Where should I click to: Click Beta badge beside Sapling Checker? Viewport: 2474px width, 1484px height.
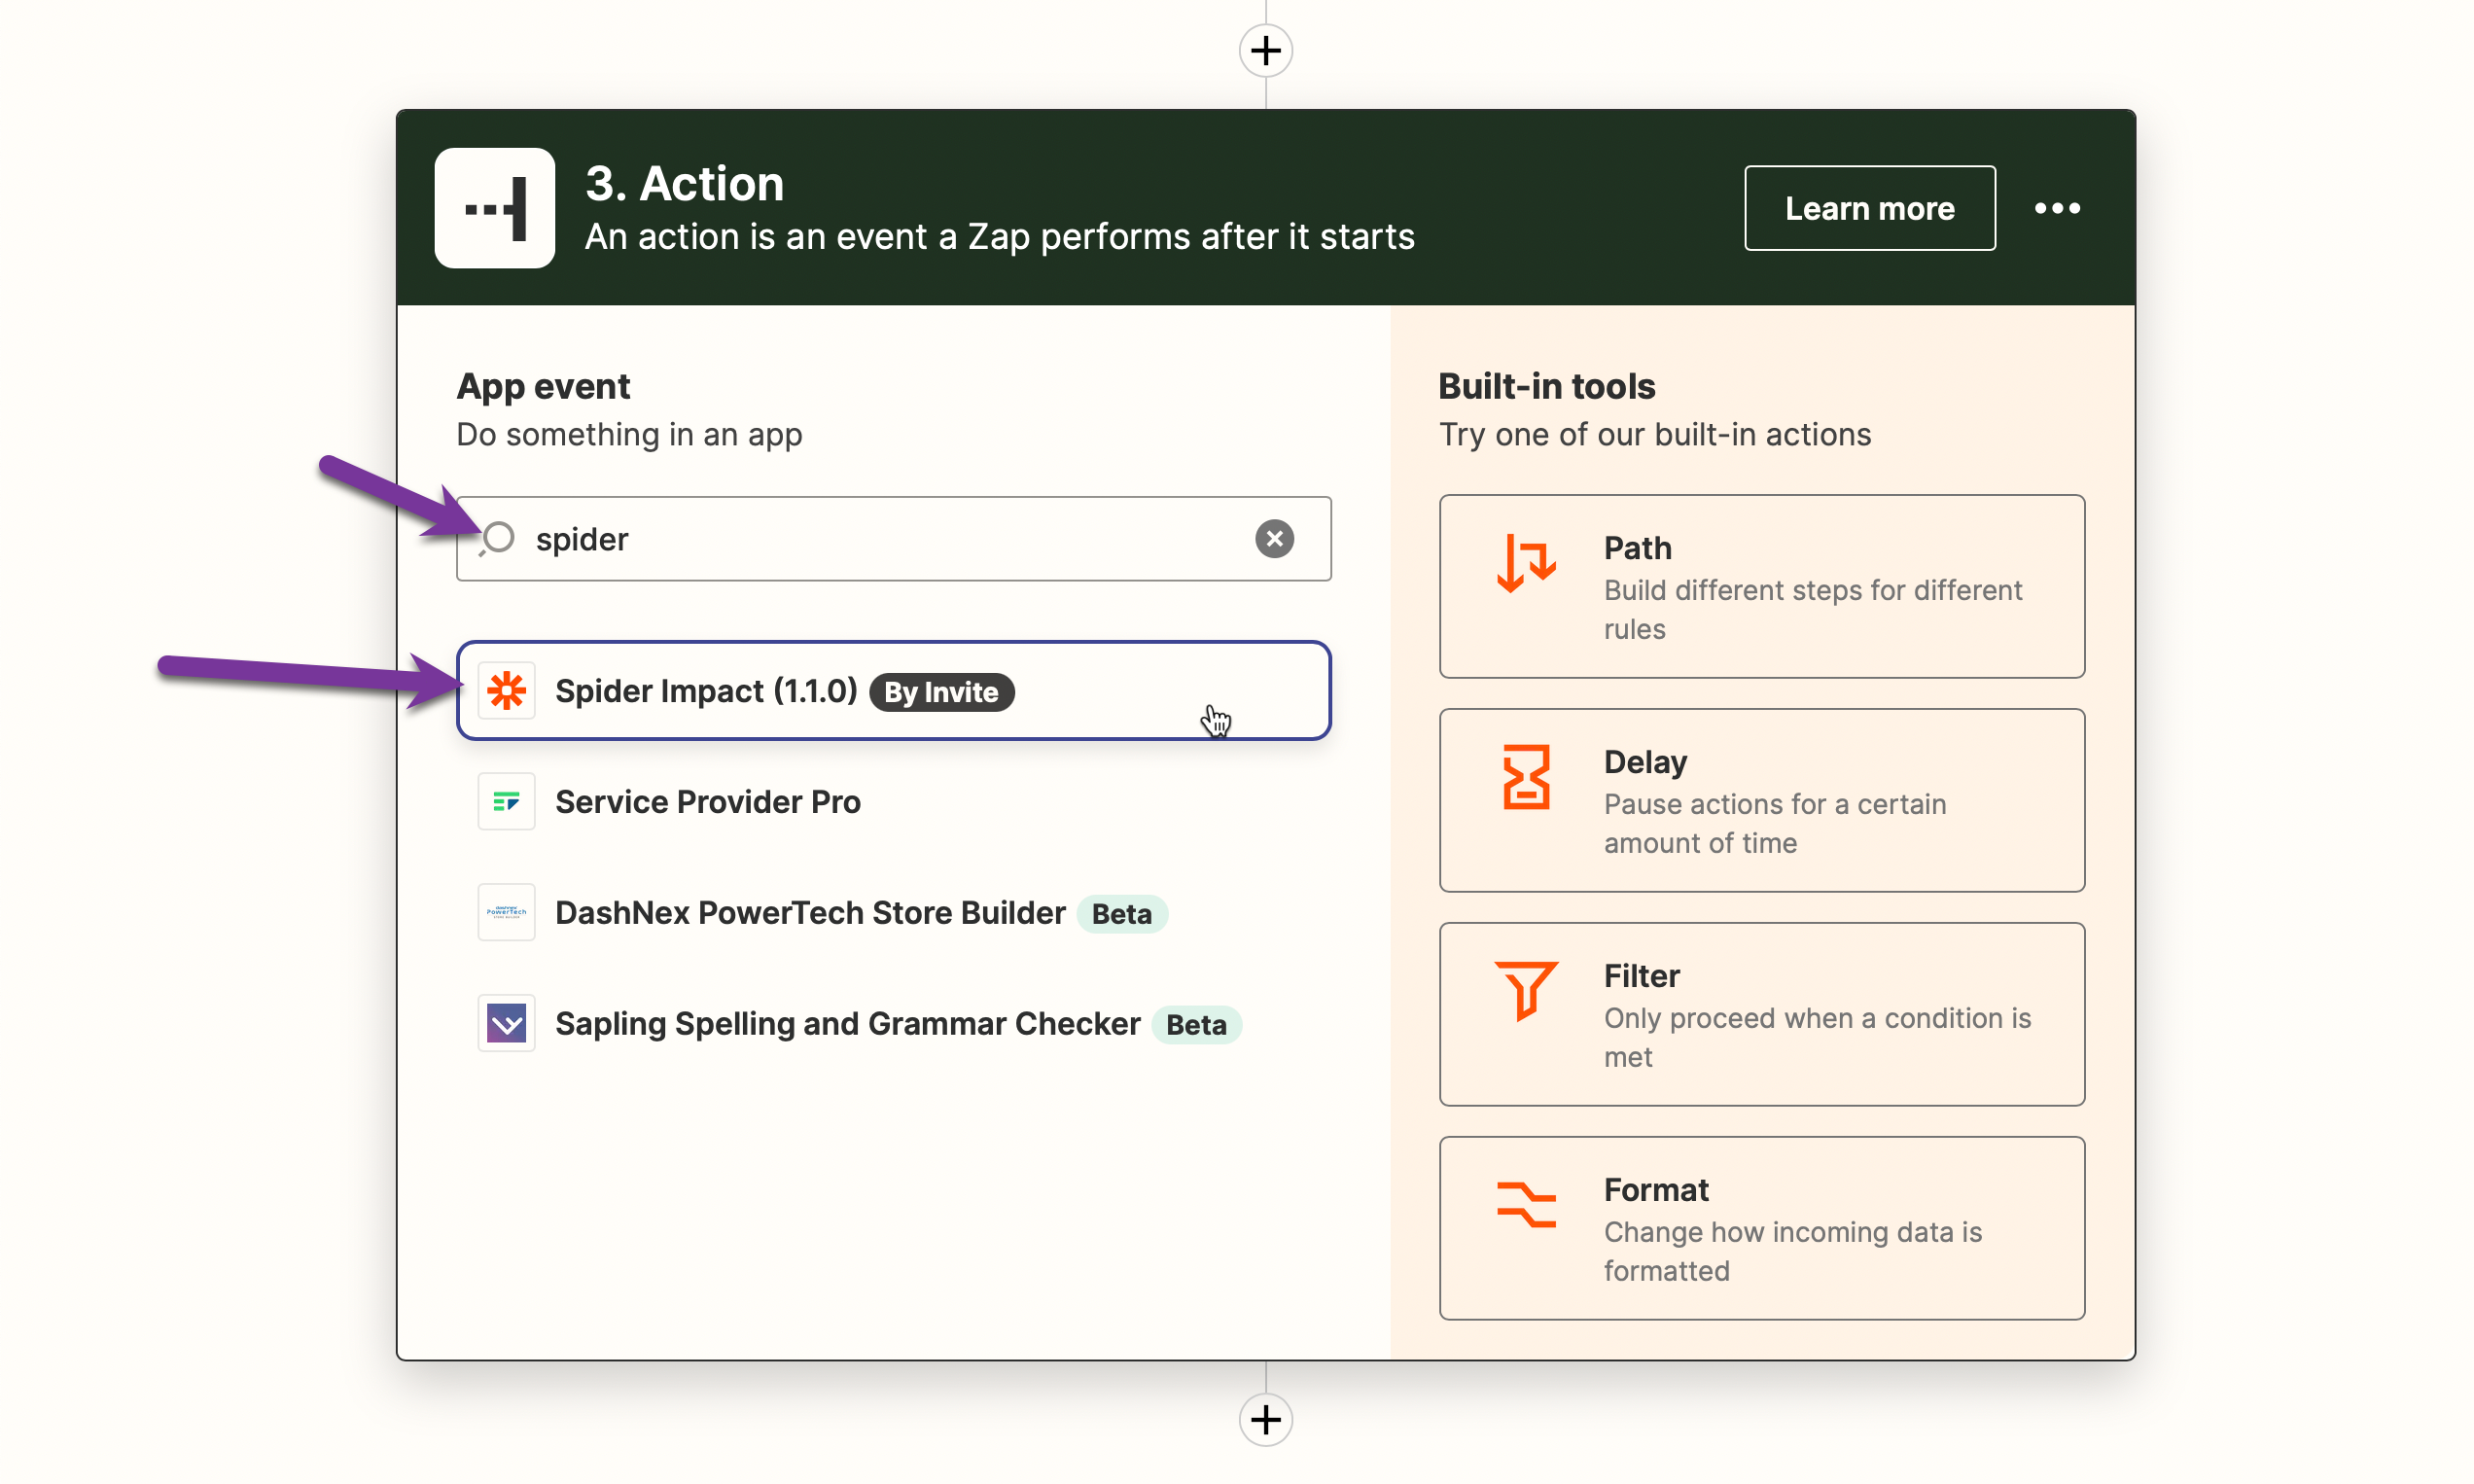pos(1196,1024)
